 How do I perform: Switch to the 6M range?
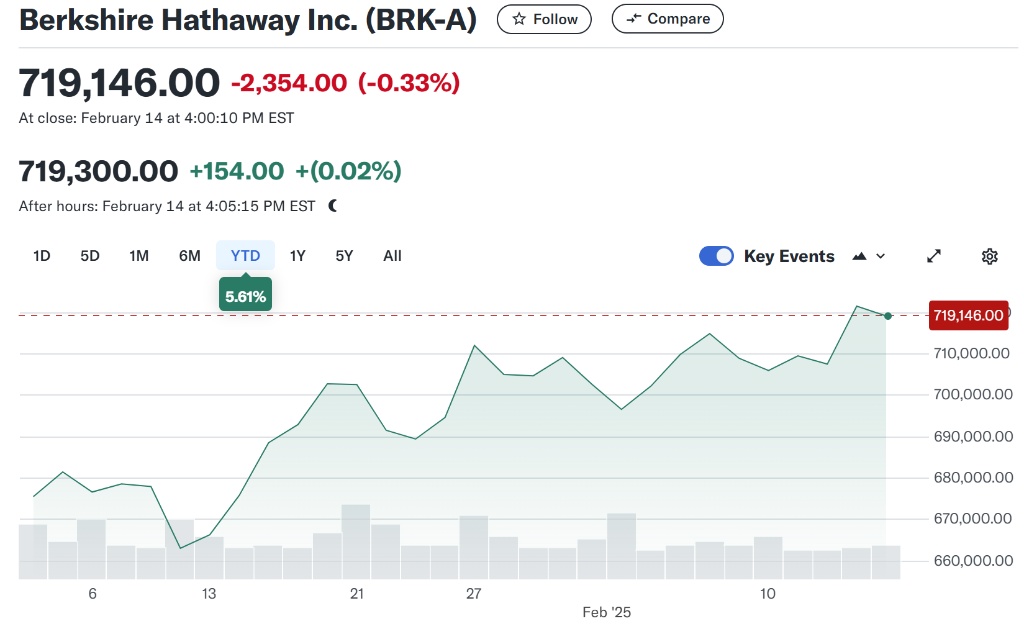pyautogui.click(x=190, y=256)
